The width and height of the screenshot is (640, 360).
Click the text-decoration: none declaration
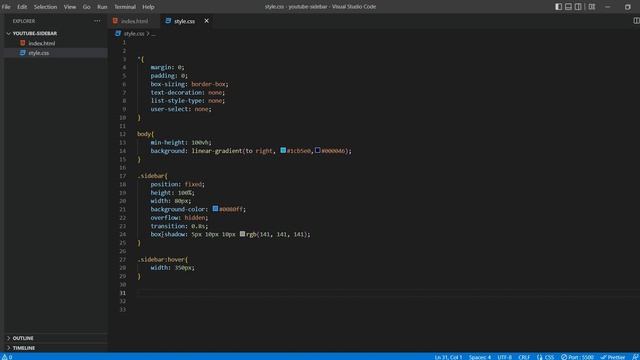(x=188, y=92)
